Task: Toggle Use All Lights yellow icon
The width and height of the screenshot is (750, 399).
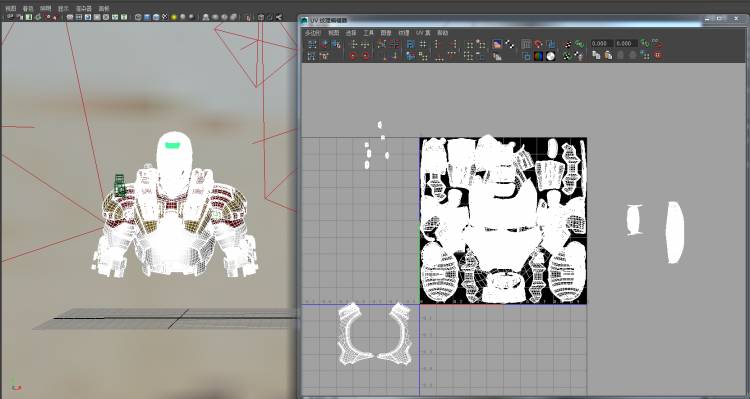Action: click(174, 17)
